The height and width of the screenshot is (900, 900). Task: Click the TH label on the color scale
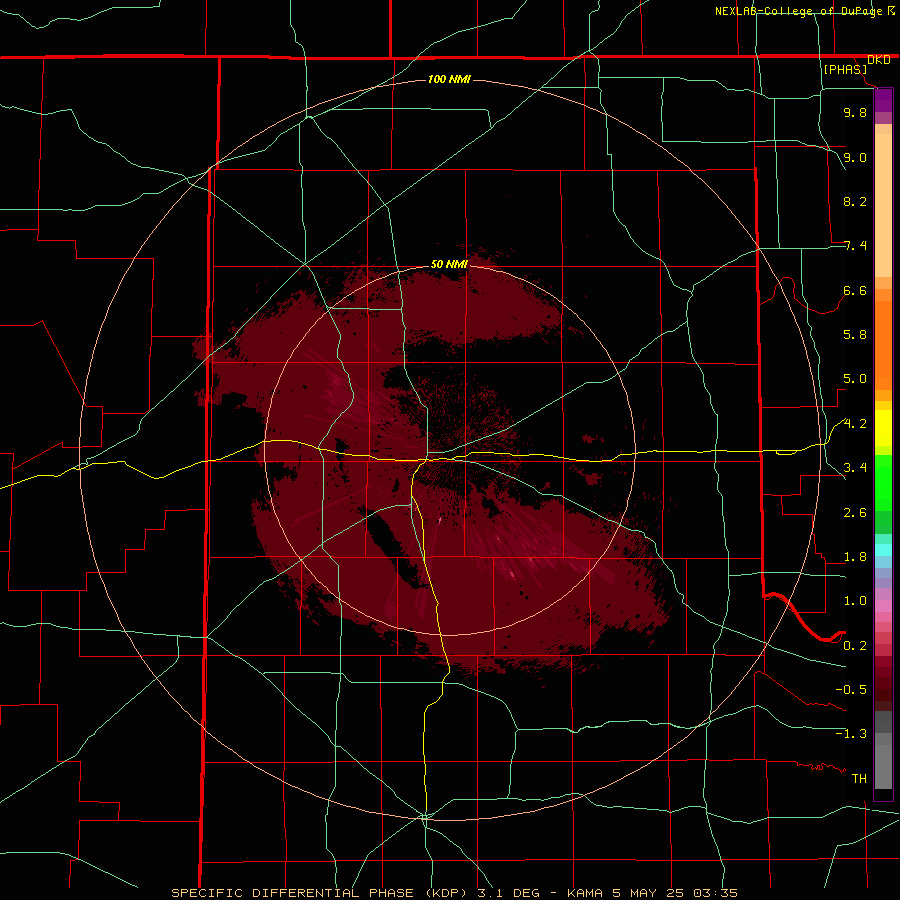click(859, 778)
